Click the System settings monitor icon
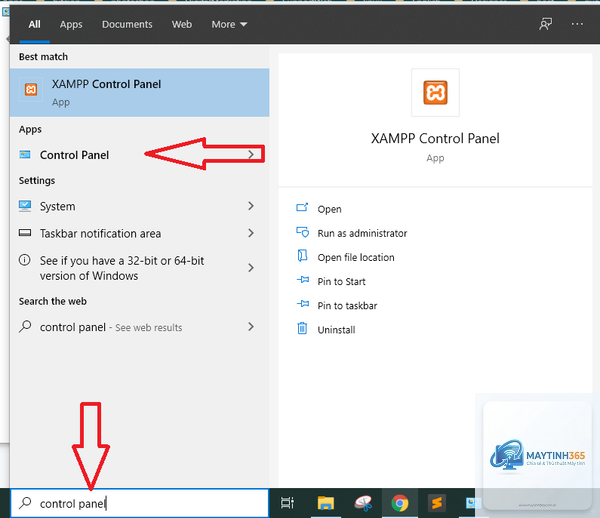The image size is (600, 518). 25,206
